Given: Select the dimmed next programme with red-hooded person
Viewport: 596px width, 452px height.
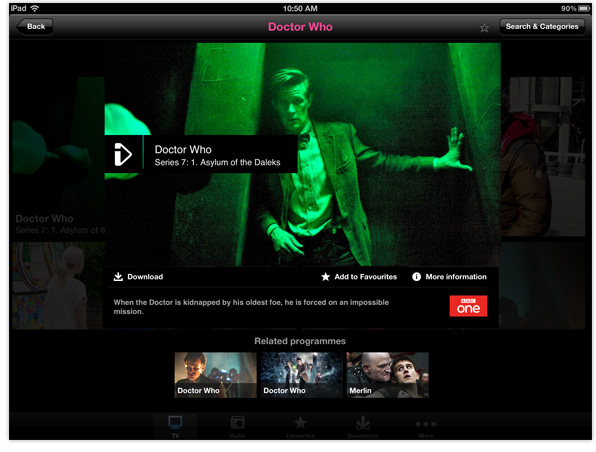Looking at the screenshot, I should coord(543,157).
